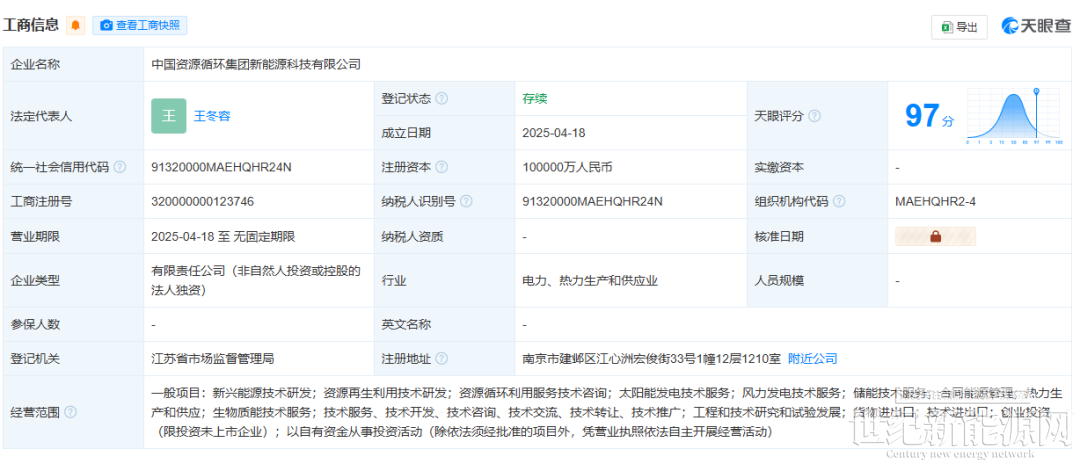The height and width of the screenshot is (464, 1080).
Task: Open 查看工商快照 snapshot button
Action: 140,25
